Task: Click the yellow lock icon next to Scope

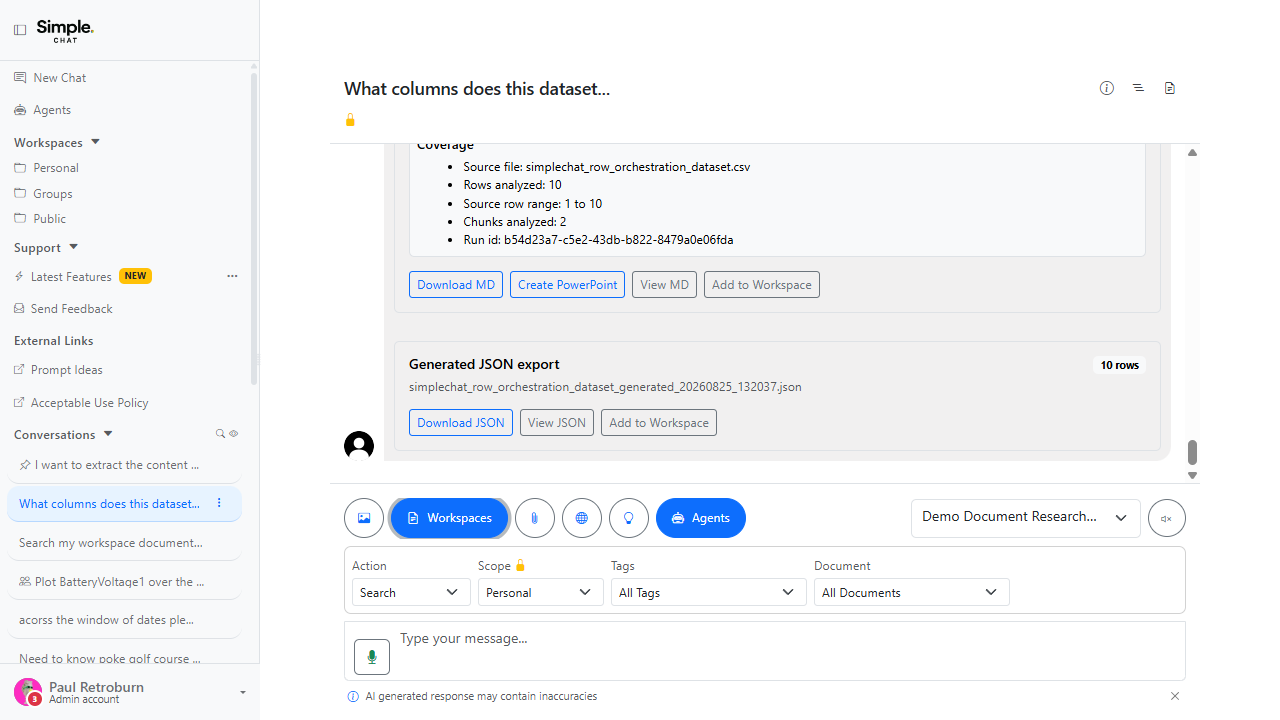Action: 520,566
